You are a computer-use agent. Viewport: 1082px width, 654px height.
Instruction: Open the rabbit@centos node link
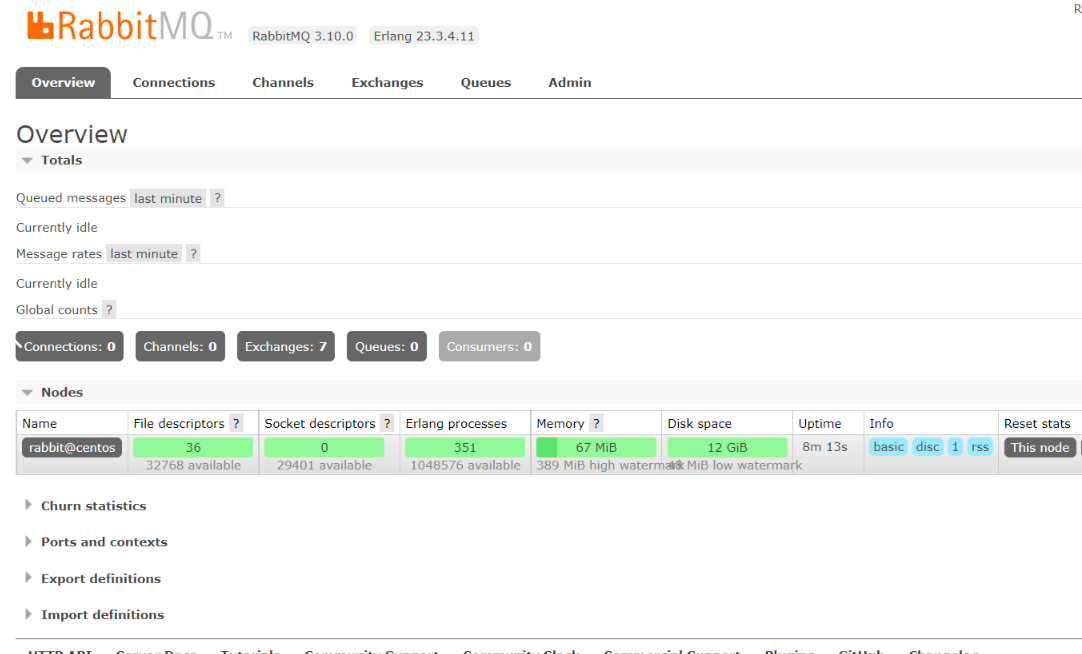click(x=72, y=447)
